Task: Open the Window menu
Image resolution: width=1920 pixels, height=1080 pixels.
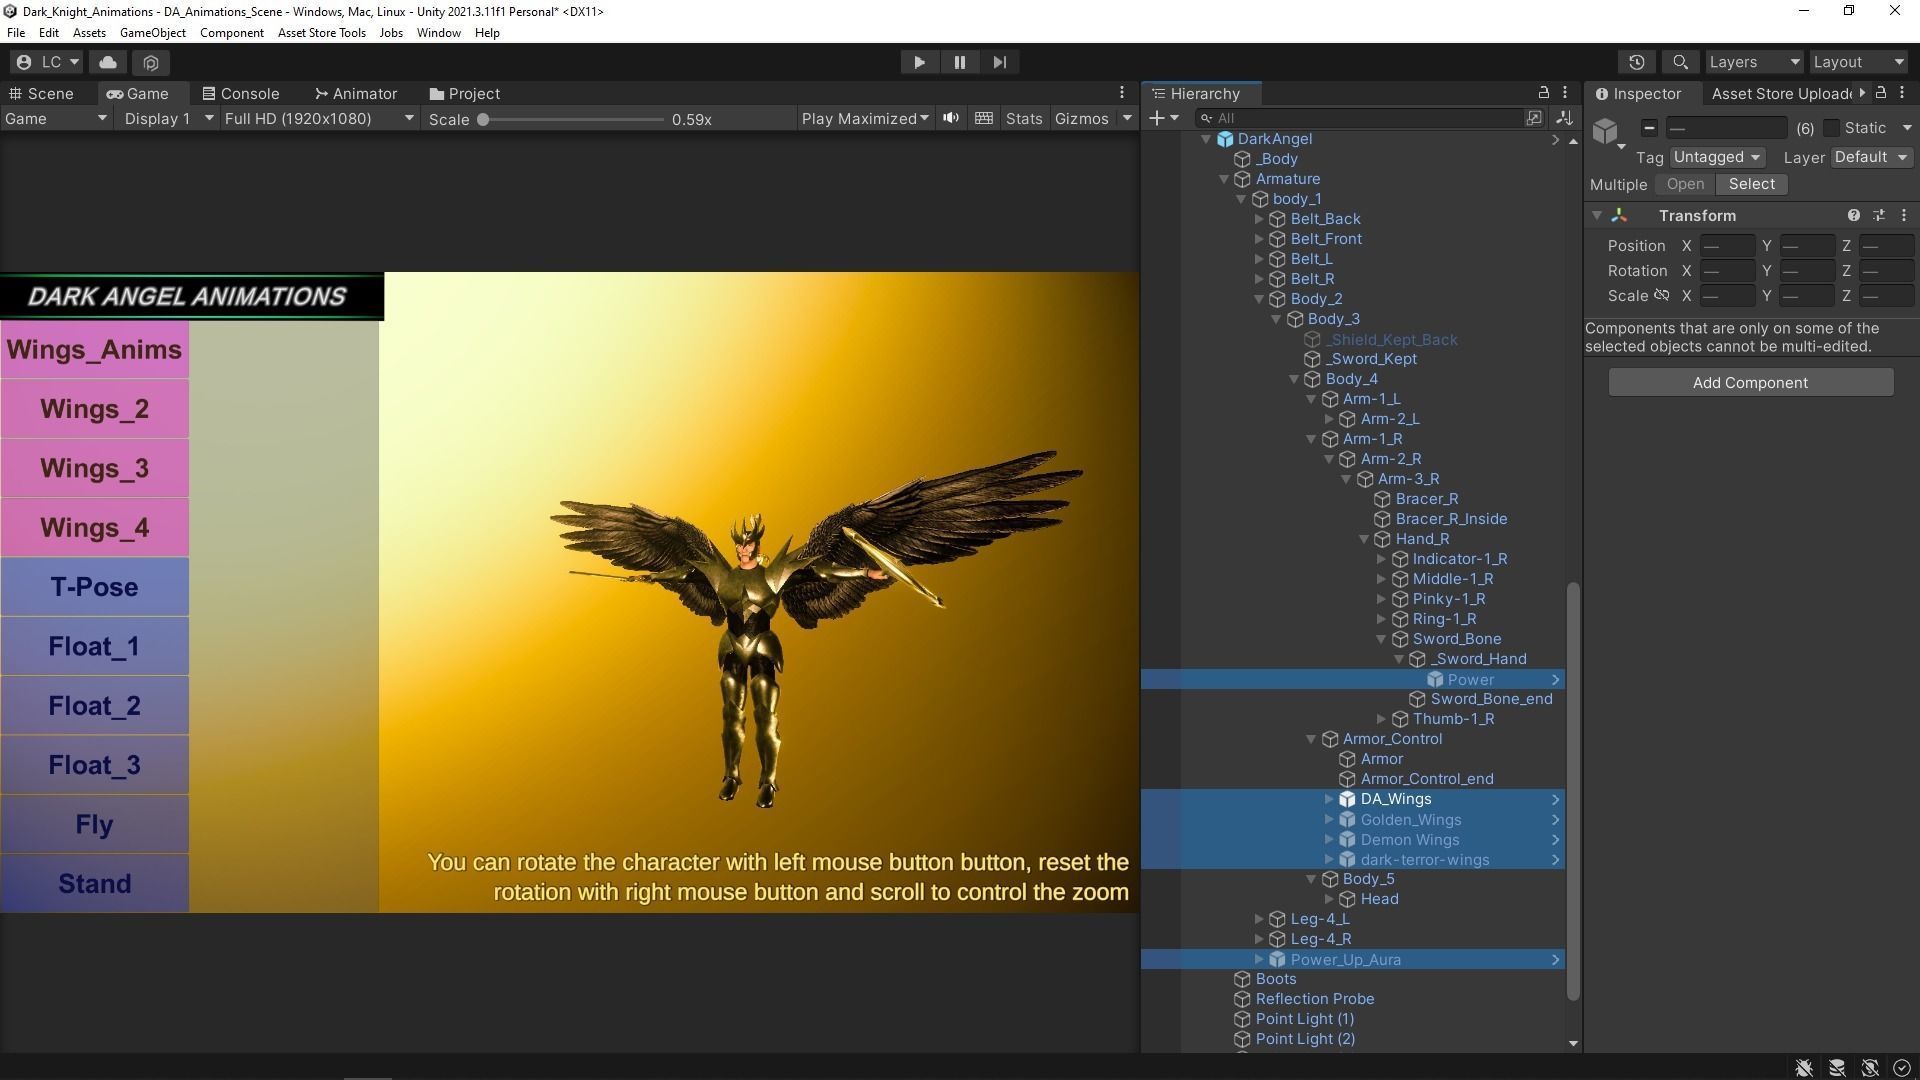Action: [x=439, y=33]
